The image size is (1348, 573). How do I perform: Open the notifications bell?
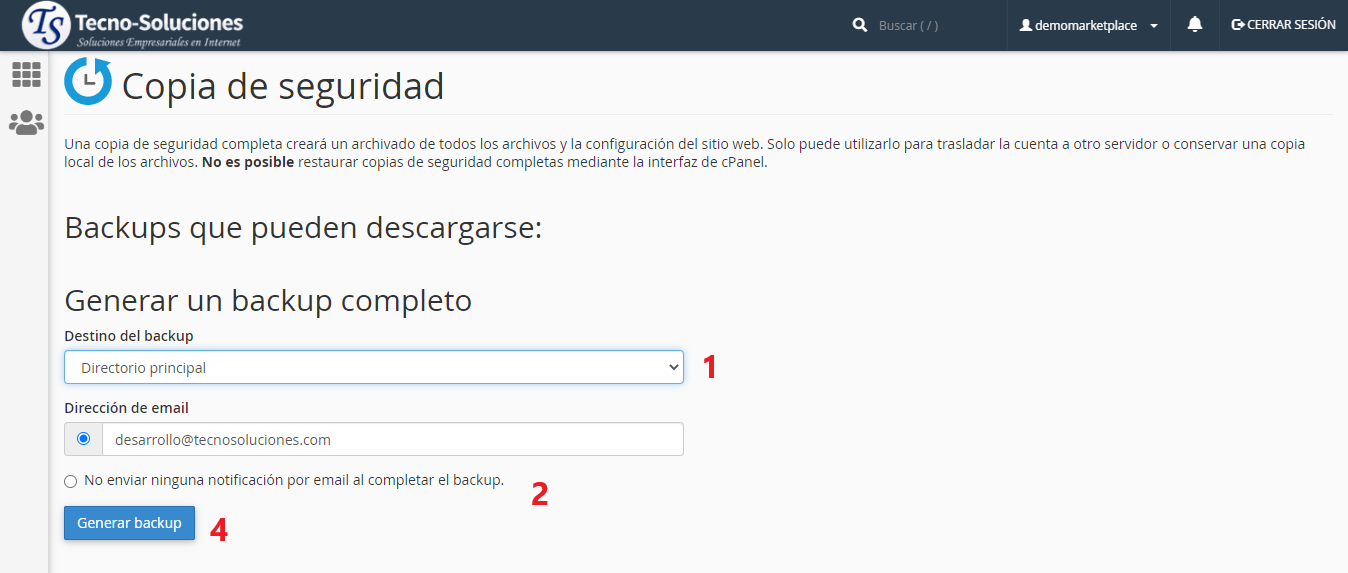(x=1194, y=25)
